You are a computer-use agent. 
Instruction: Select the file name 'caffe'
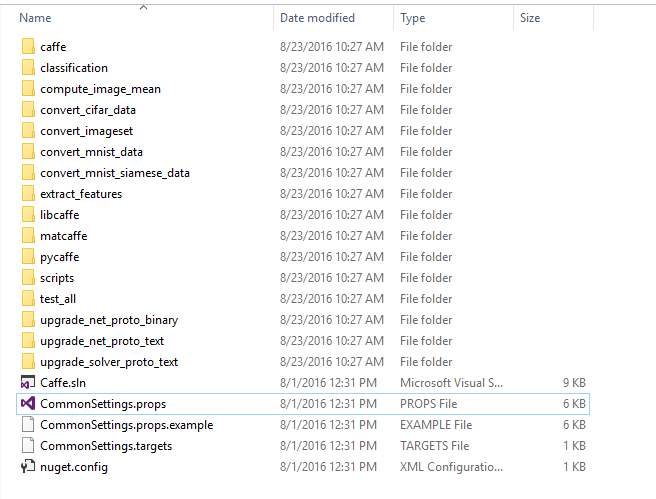pyautogui.click(x=53, y=46)
